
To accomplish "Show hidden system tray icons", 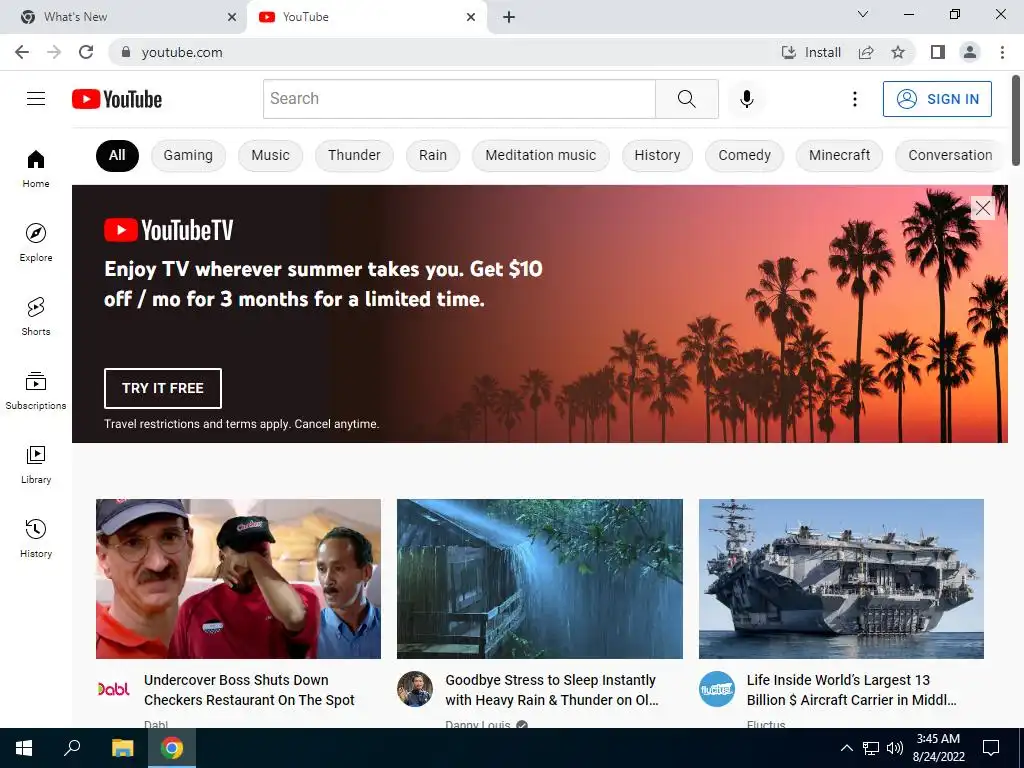I will coord(846,748).
